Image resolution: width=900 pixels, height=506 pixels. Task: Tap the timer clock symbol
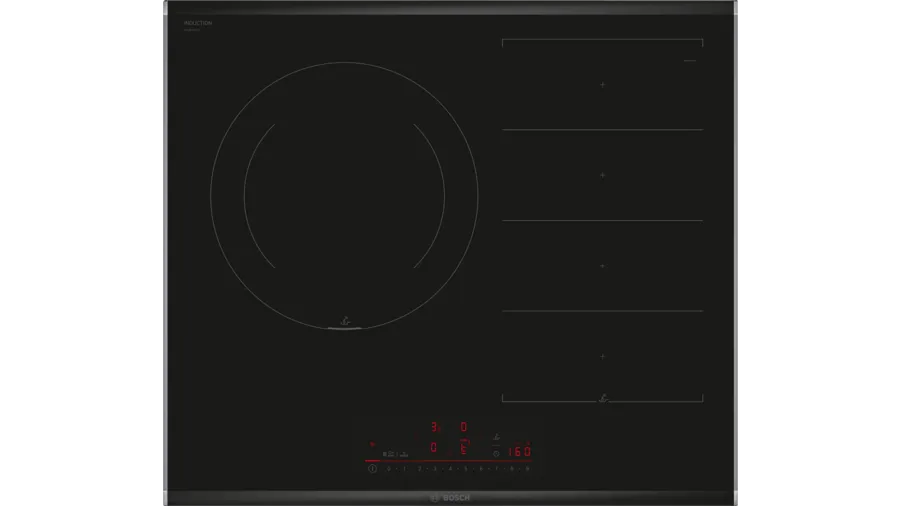(x=496, y=454)
